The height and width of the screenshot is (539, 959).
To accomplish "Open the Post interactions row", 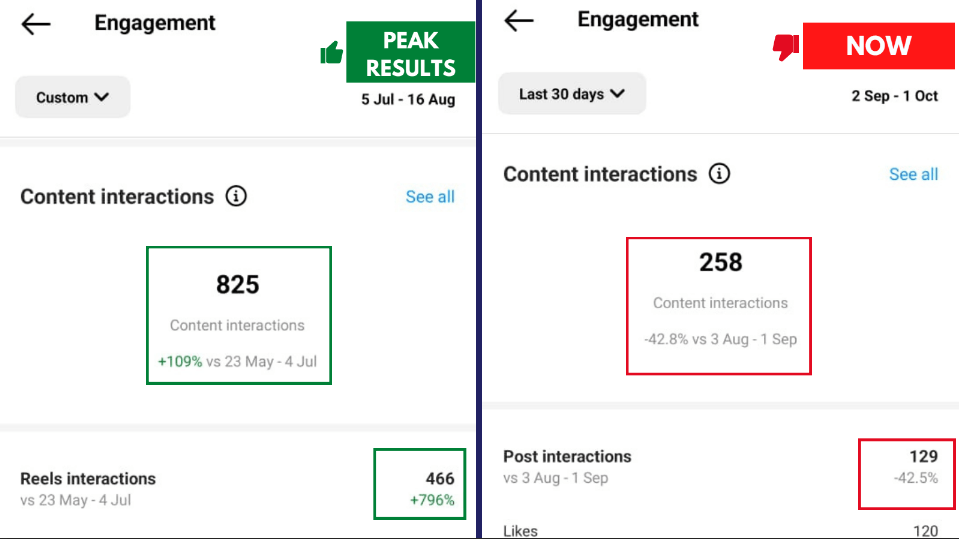I will [567, 457].
